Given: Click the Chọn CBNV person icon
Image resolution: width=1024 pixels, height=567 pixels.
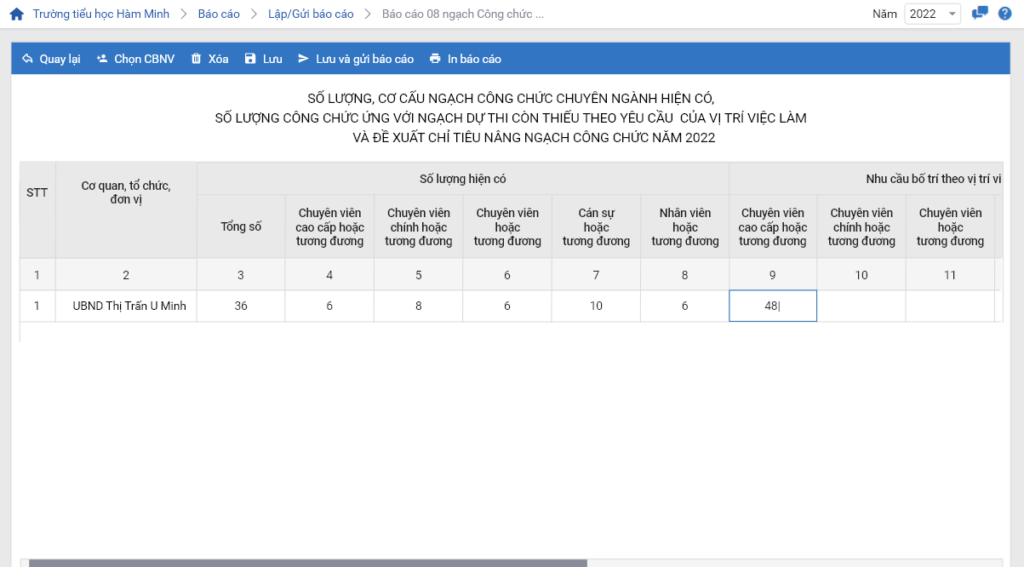Looking at the screenshot, I should point(102,59).
